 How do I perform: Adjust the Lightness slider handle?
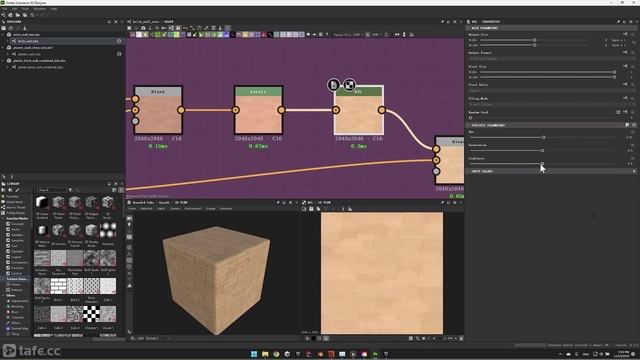542,164
